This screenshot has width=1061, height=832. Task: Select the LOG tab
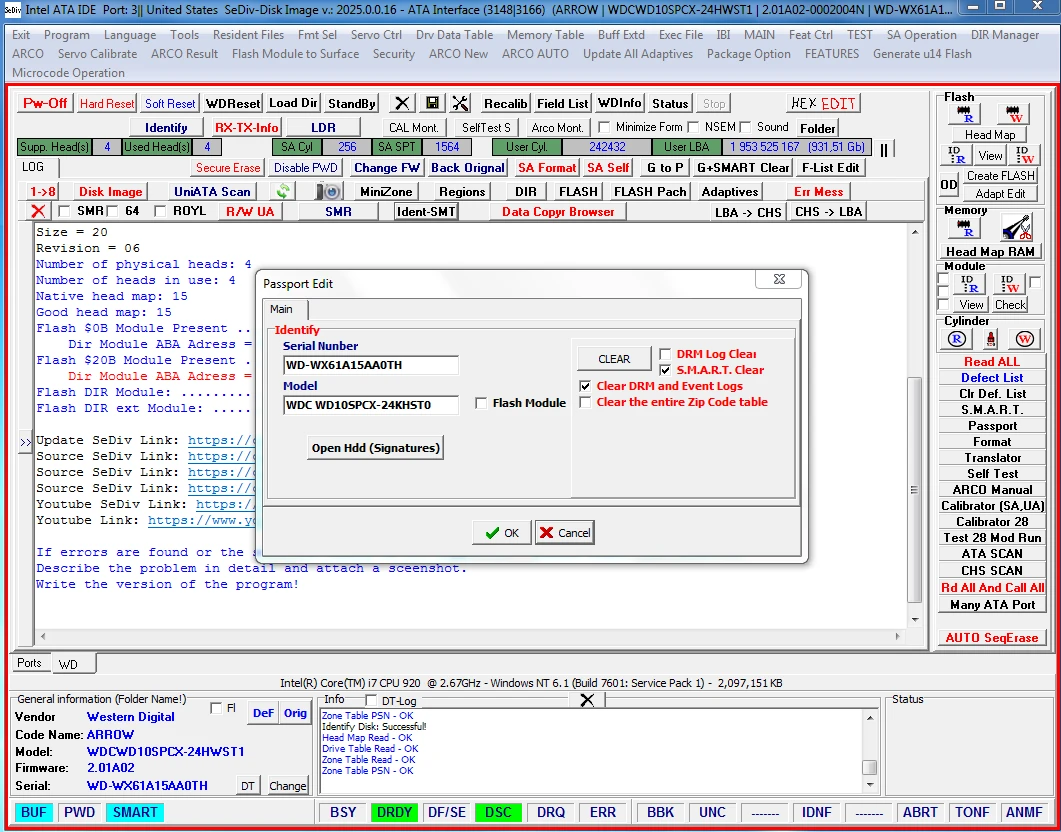pyautogui.click(x=32, y=167)
